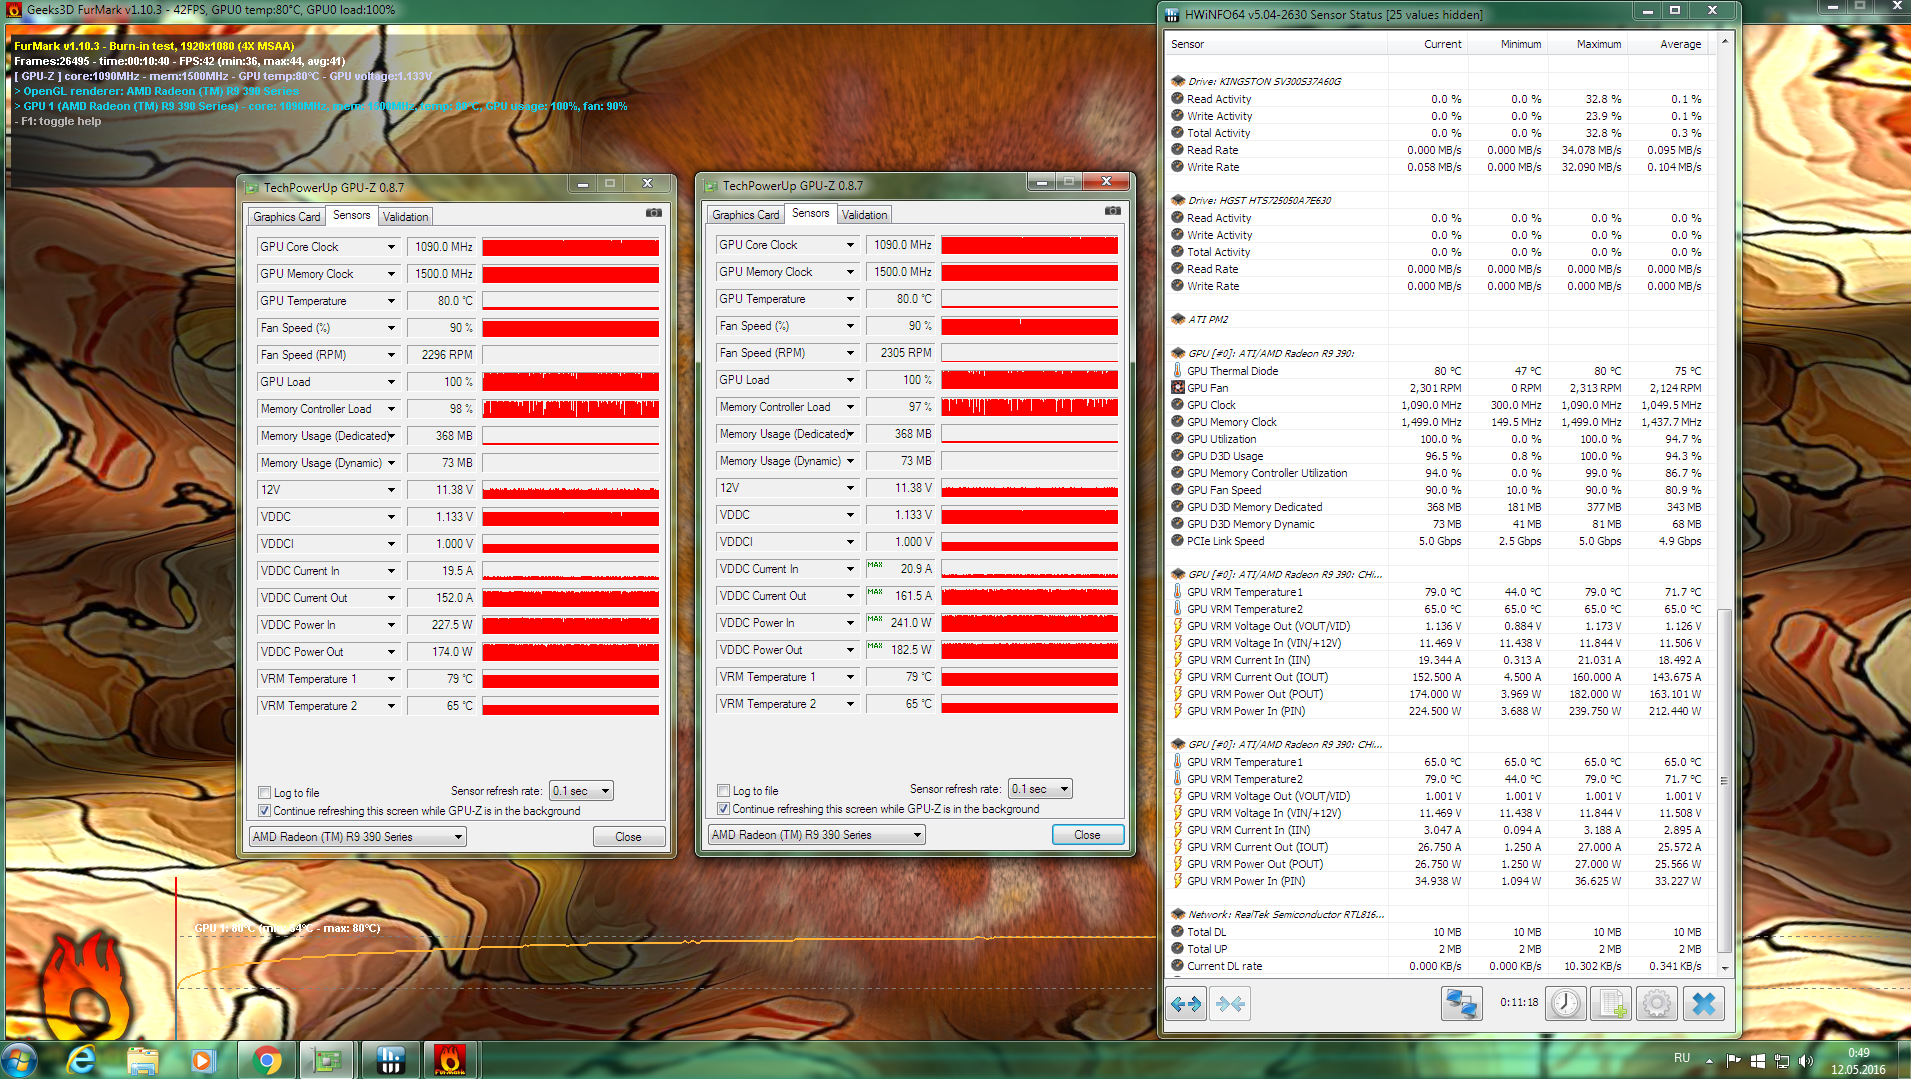This screenshot has width=1911, height=1079.
Task: Show hidden system tray icons
Action: (x=1709, y=1061)
